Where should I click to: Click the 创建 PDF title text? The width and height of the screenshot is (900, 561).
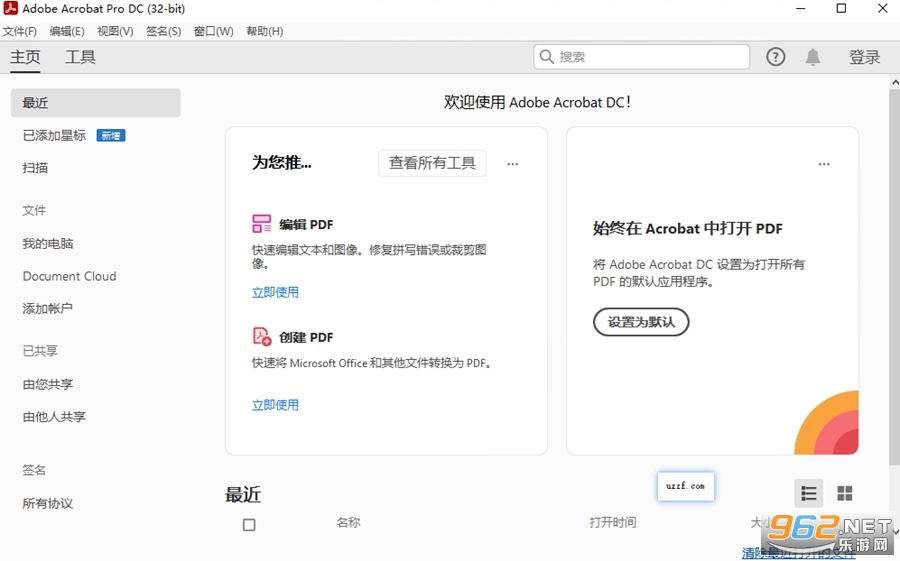(x=306, y=337)
